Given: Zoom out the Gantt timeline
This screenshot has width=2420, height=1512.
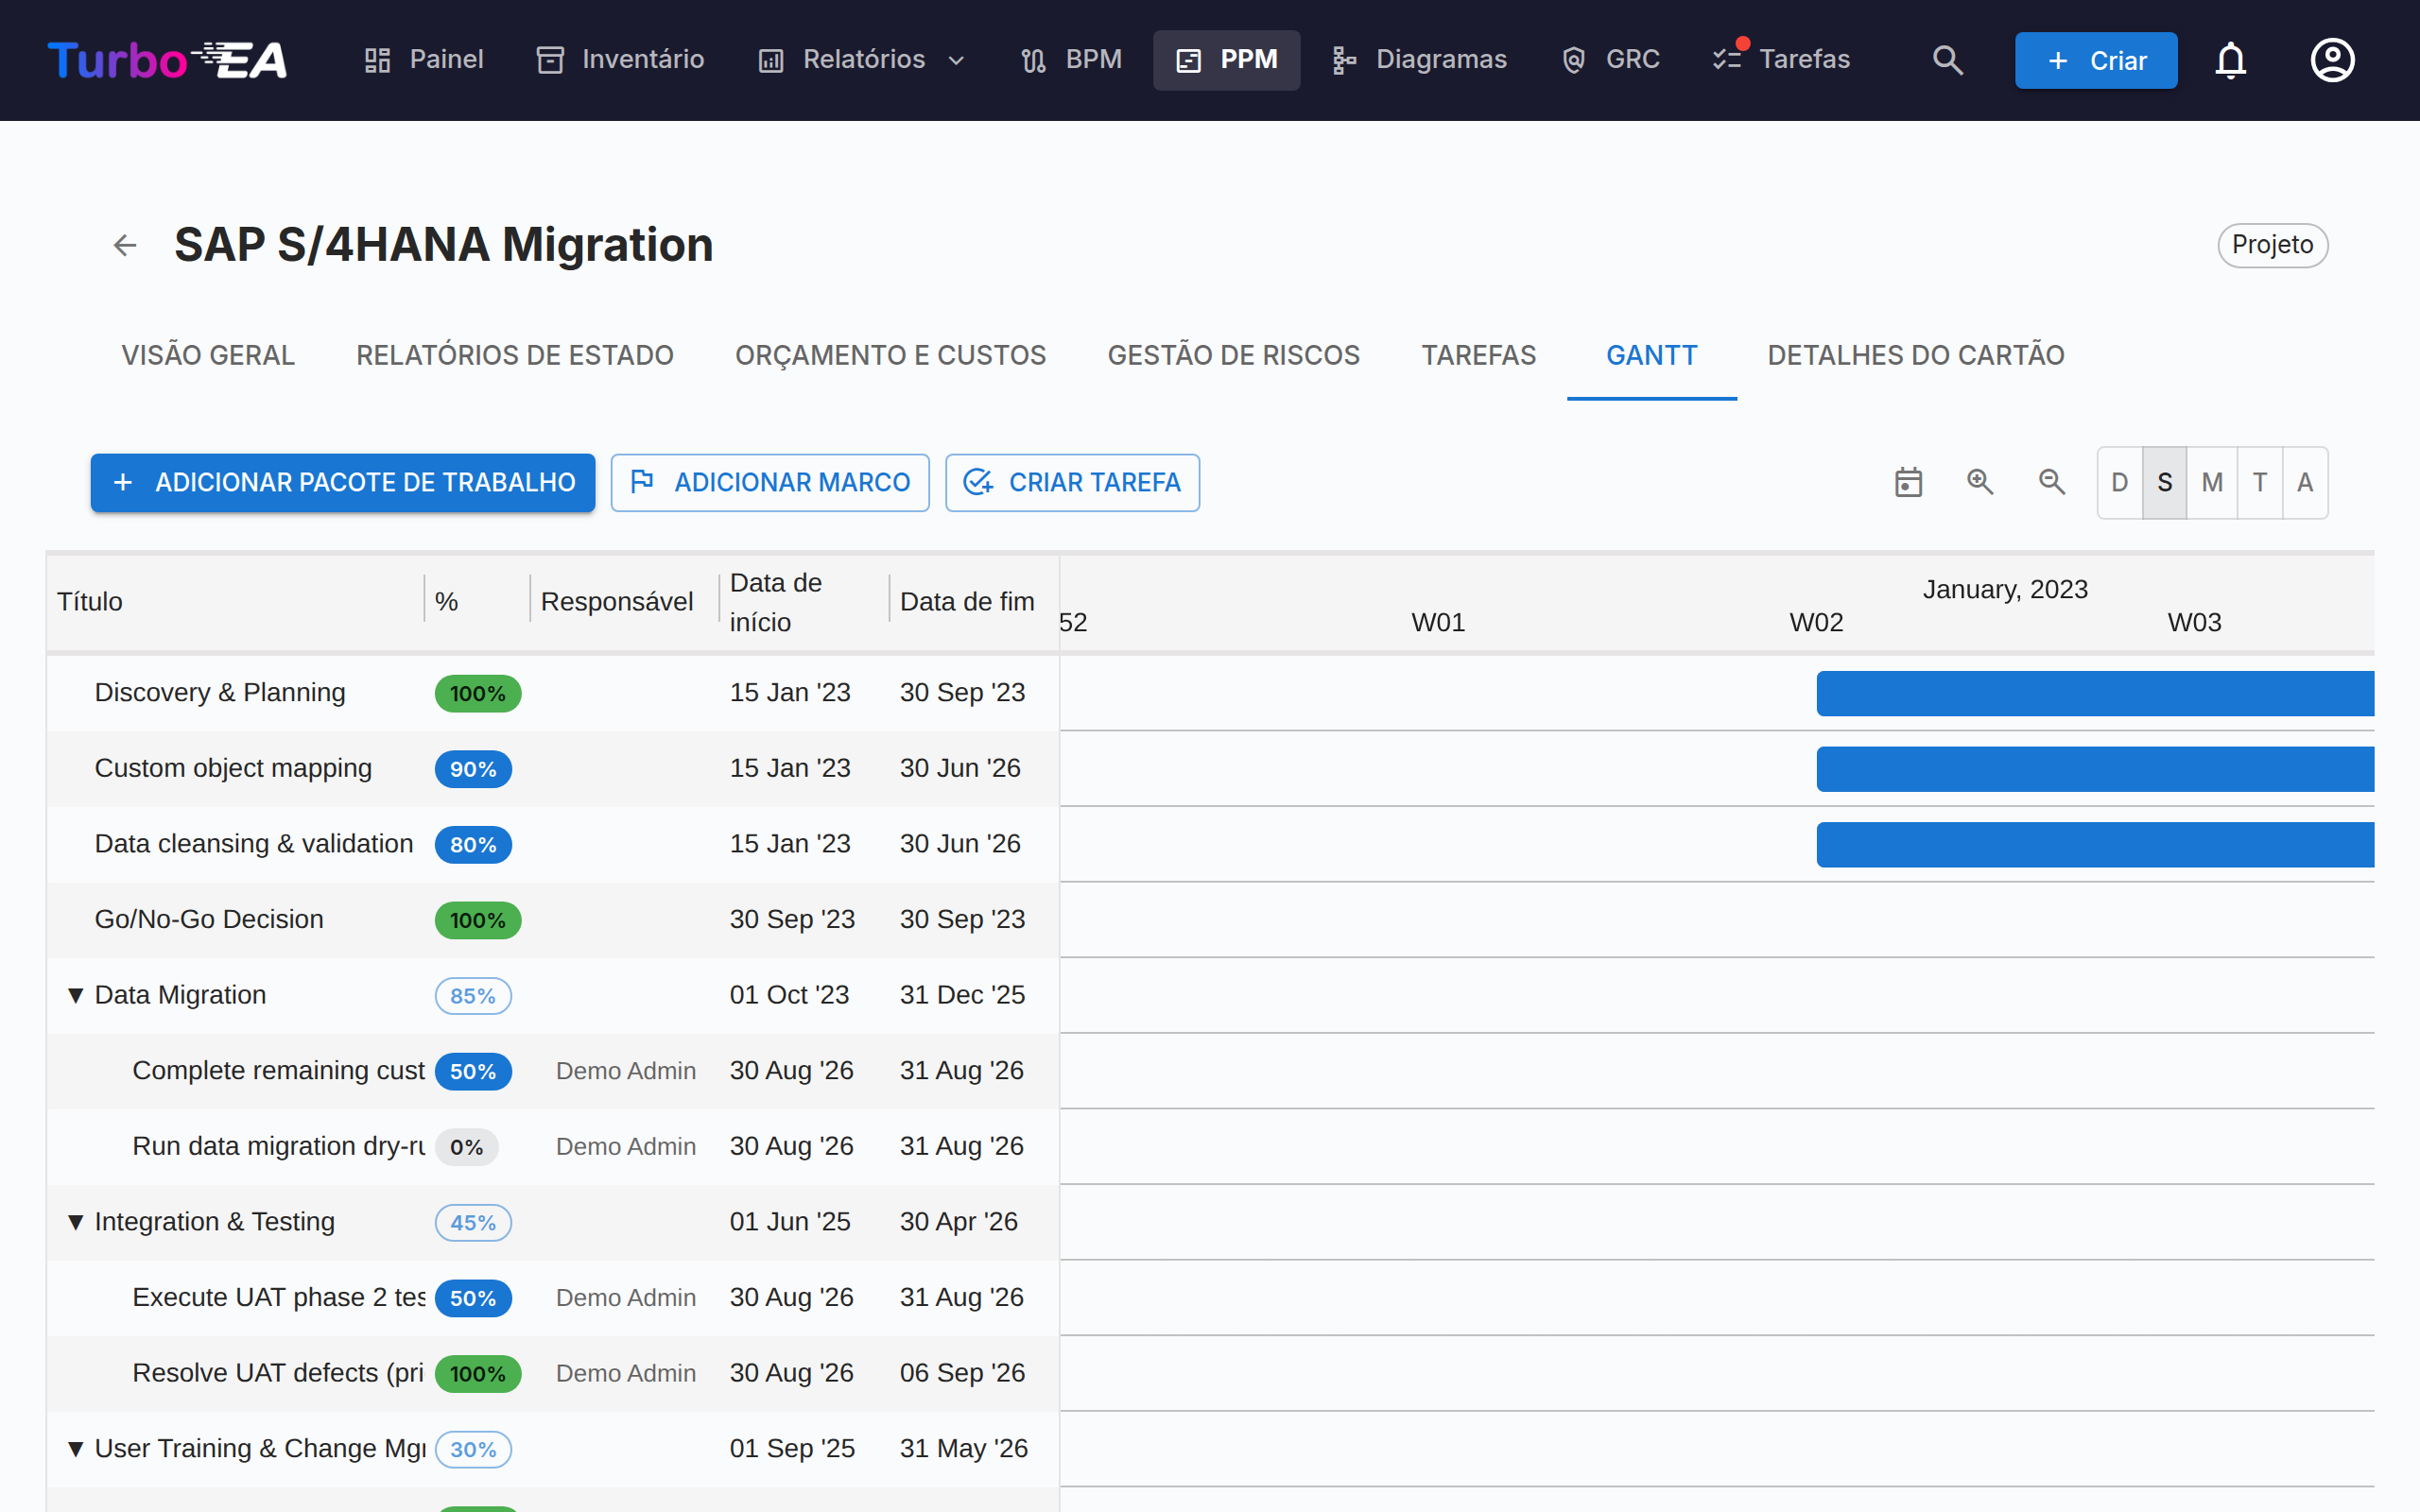Looking at the screenshot, I should [2052, 482].
